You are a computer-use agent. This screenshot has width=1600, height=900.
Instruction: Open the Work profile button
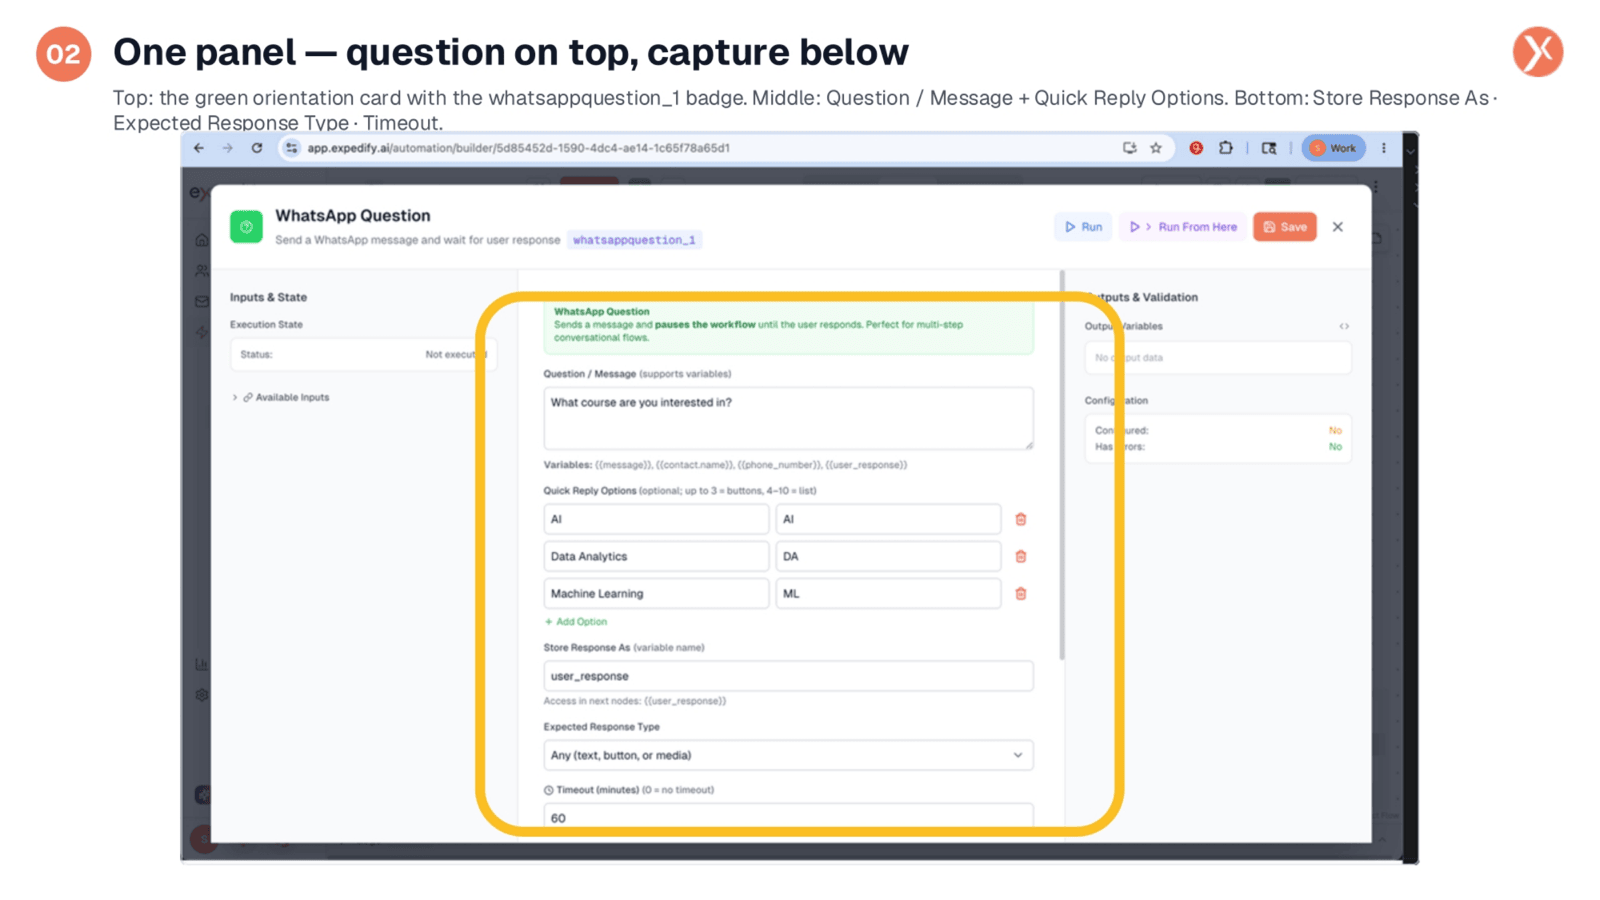pos(1333,148)
